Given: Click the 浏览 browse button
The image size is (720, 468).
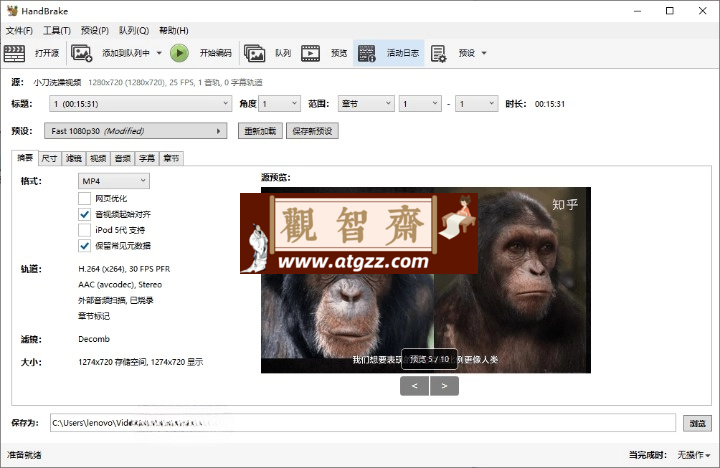Looking at the screenshot, I should point(697,423).
